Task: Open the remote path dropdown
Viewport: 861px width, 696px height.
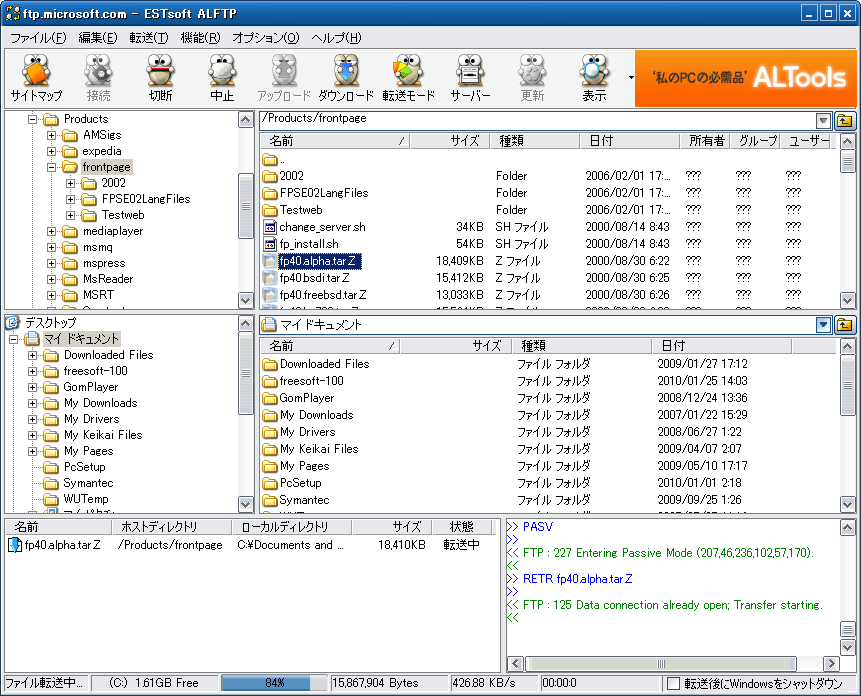Action: (x=823, y=121)
